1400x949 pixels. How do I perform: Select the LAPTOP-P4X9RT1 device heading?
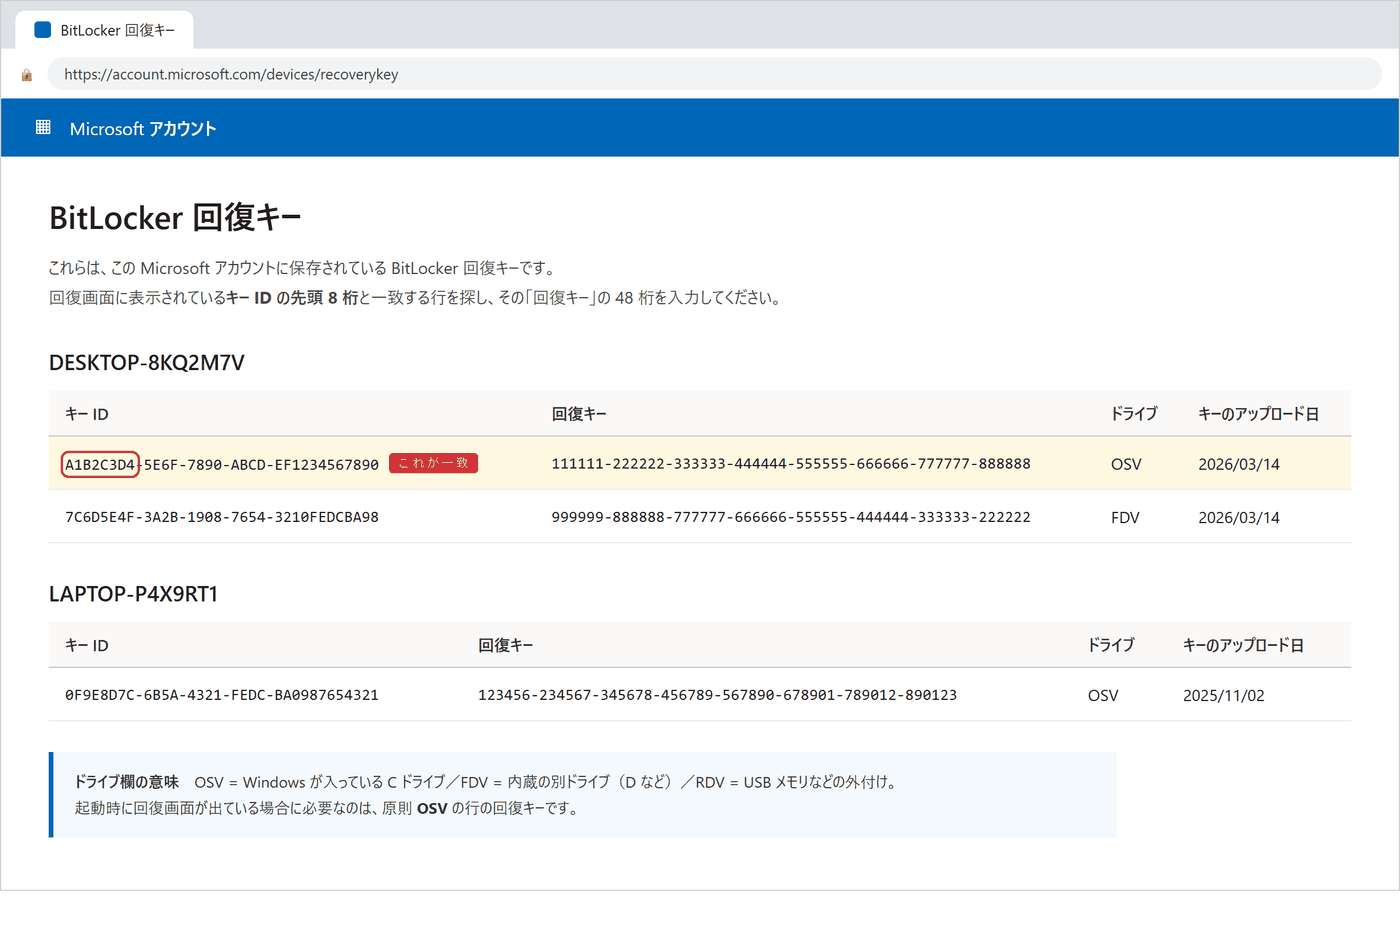click(134, 594)
